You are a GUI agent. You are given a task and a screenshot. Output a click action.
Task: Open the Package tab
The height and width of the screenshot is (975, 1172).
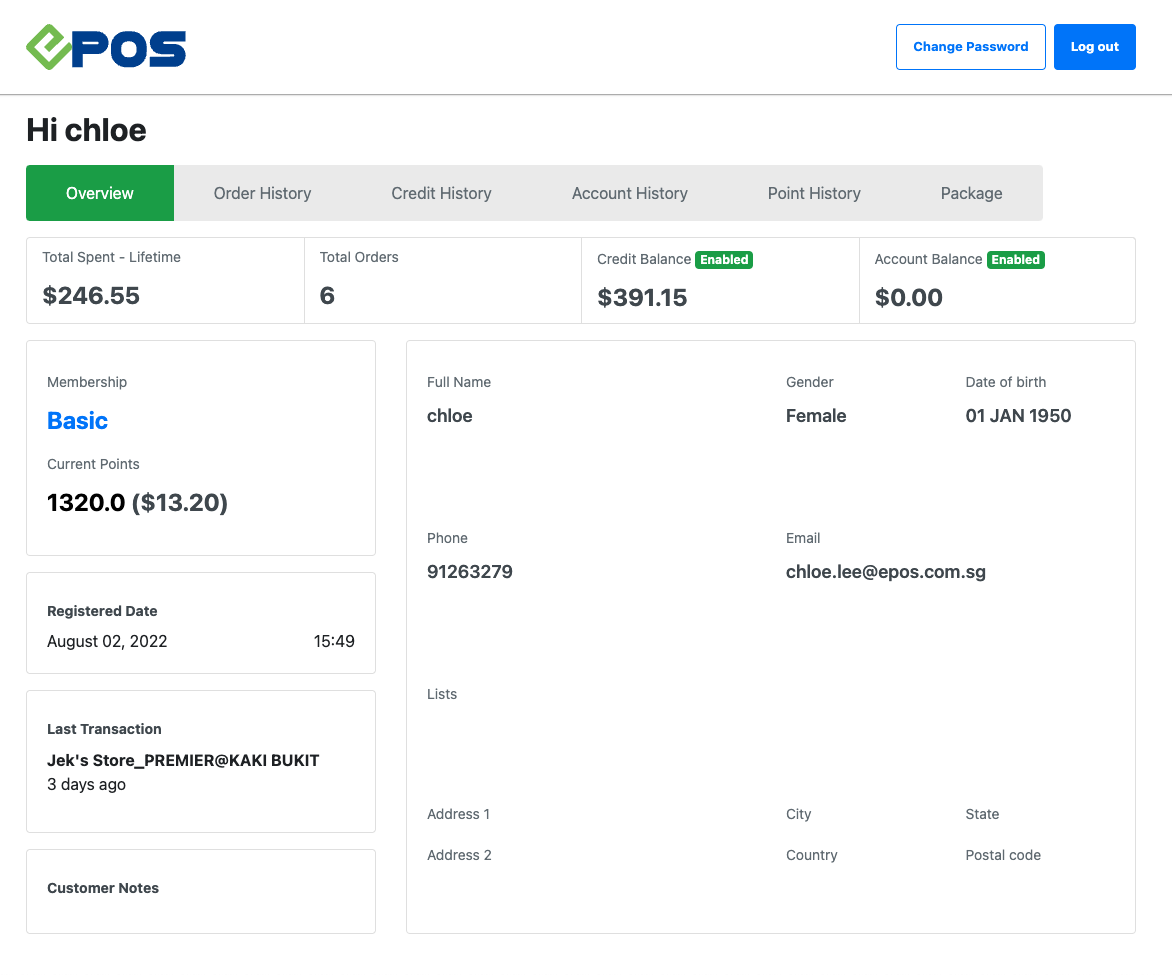971,193
